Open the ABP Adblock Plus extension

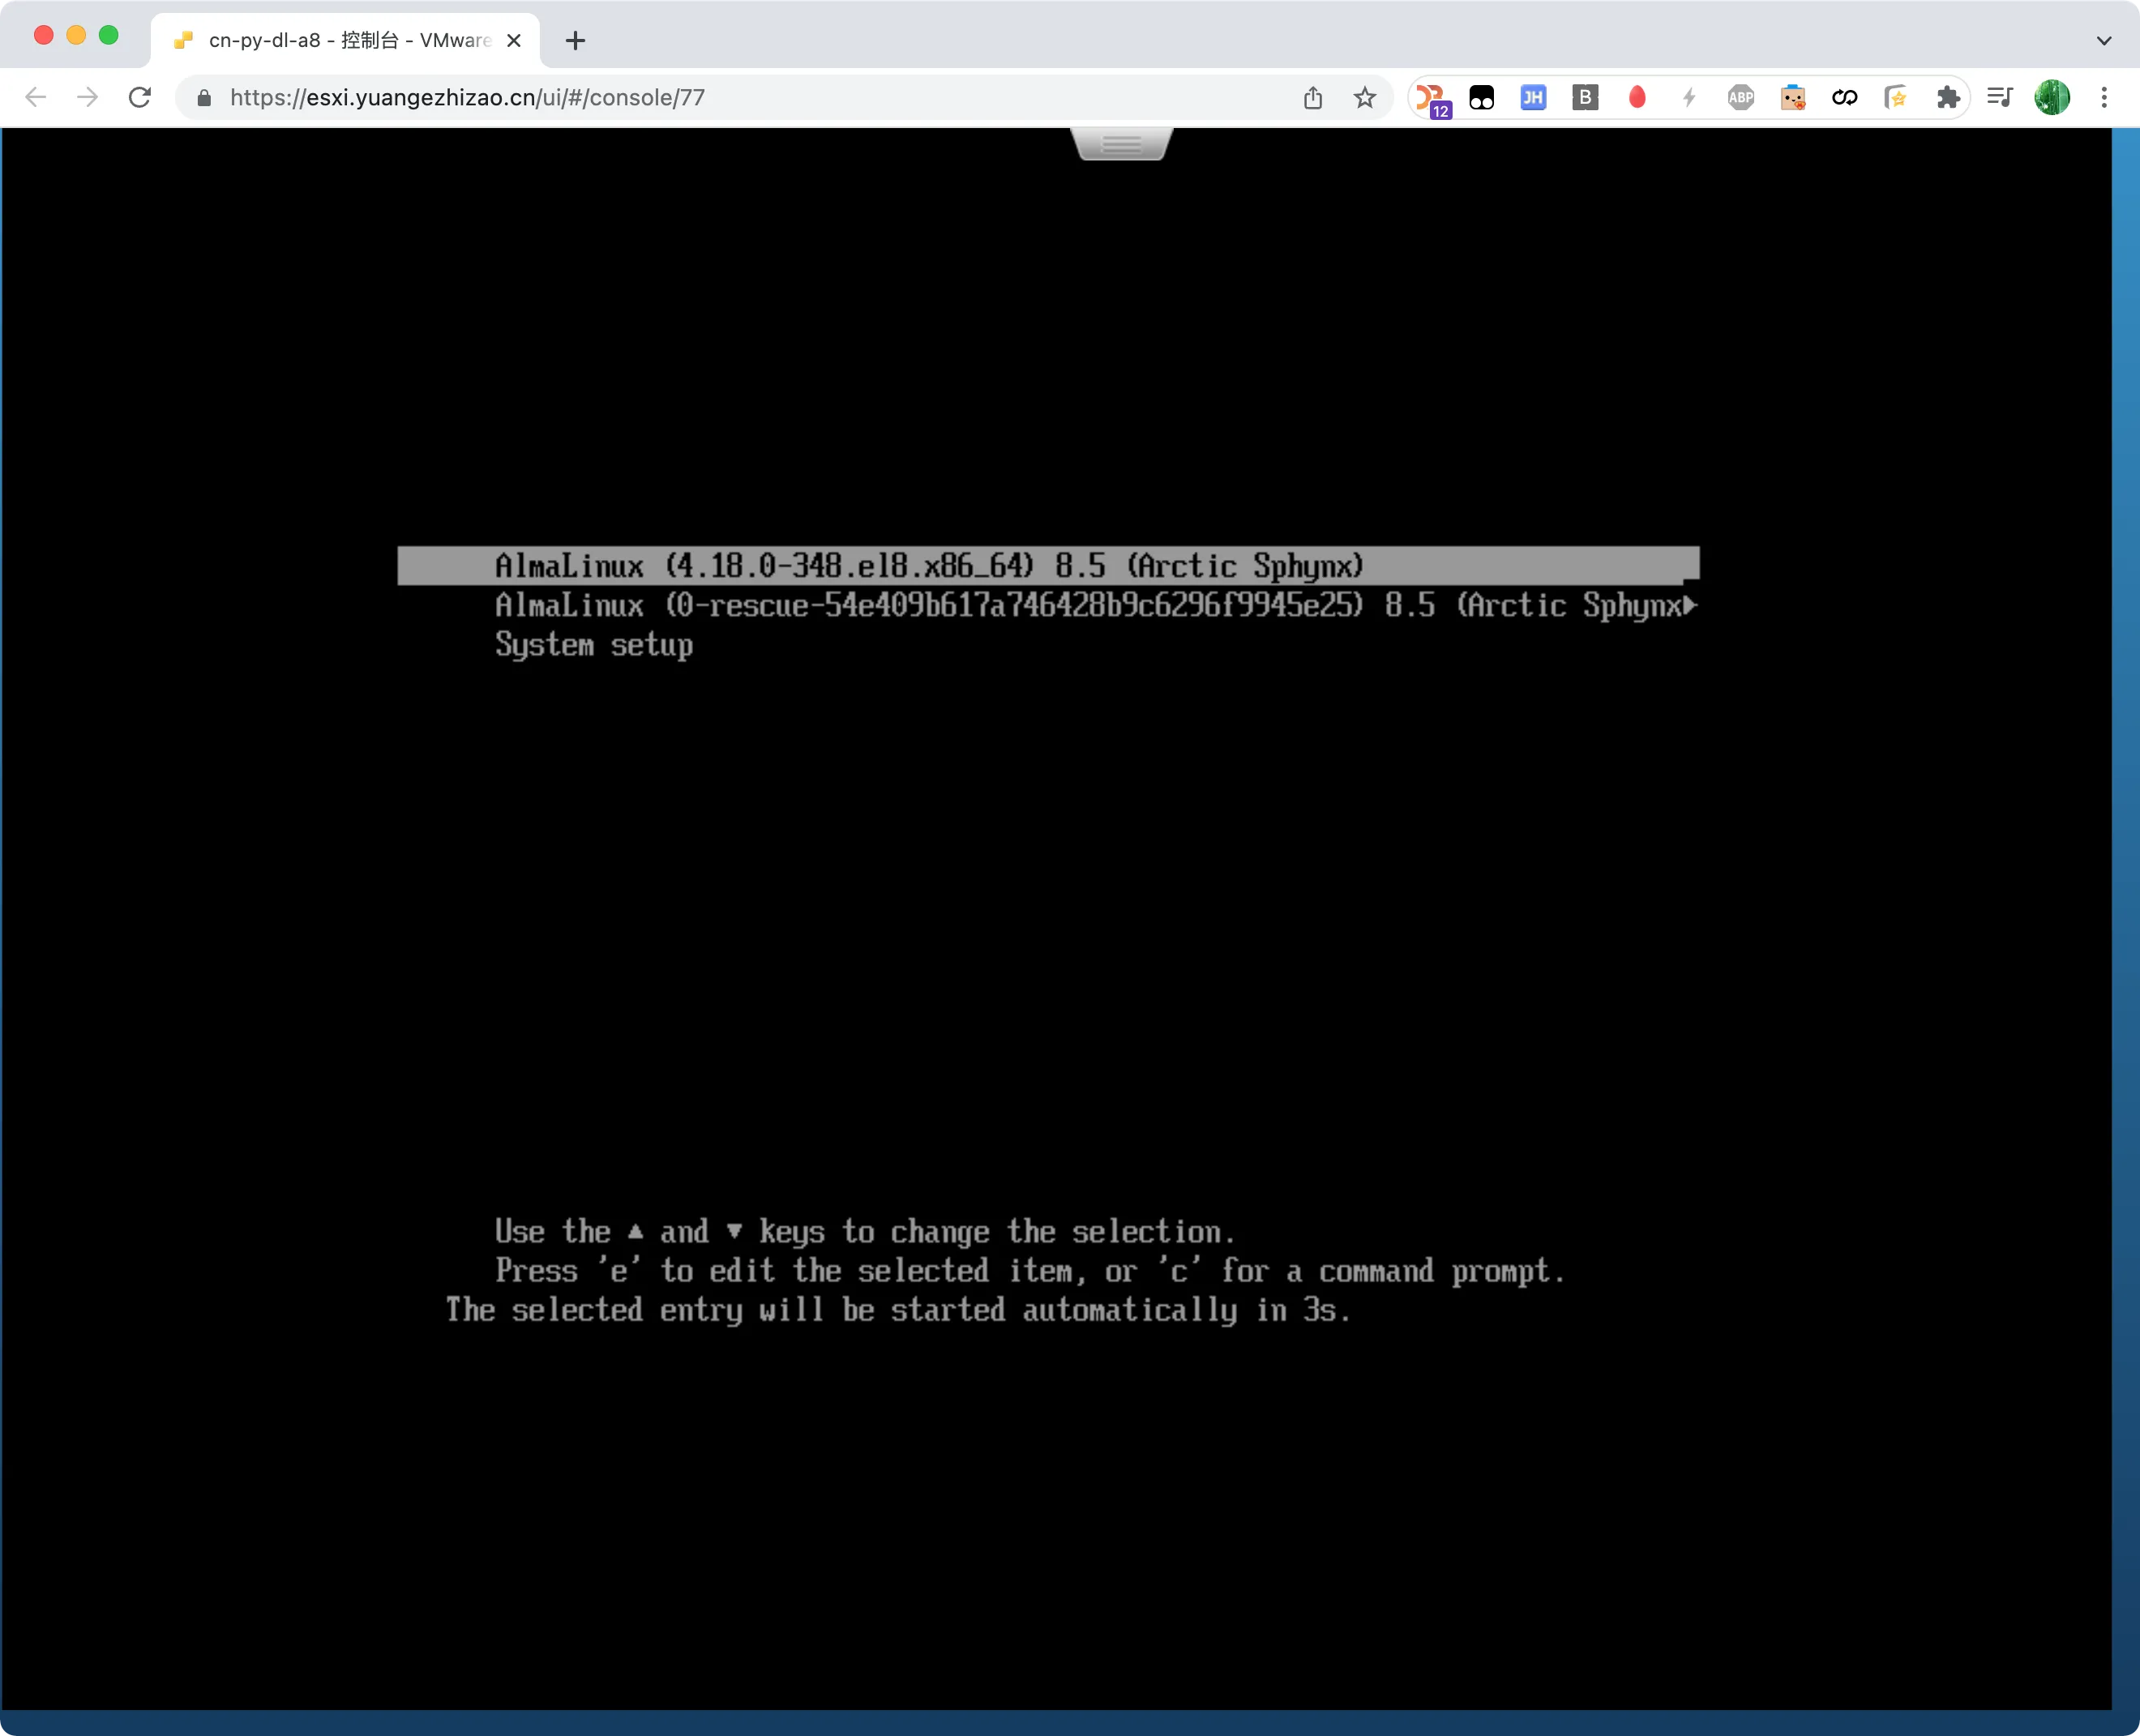pos(1741,97)
